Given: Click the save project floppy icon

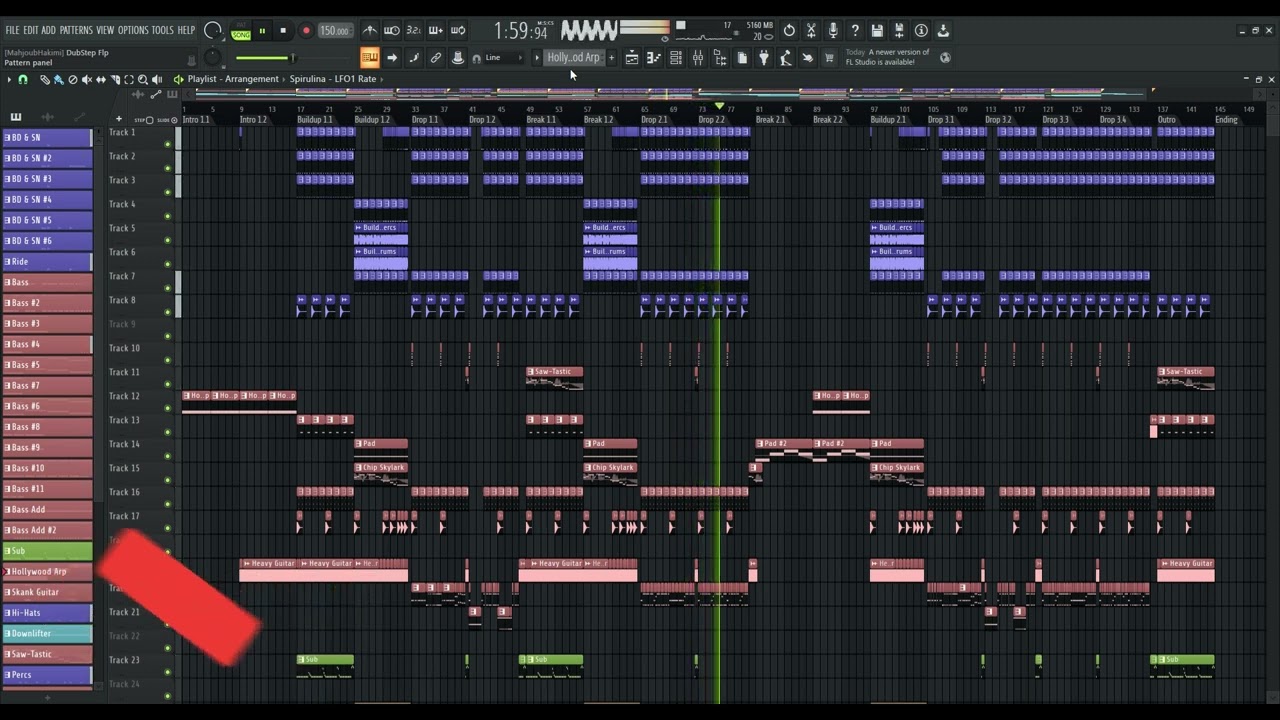Looking at the screenshot, I should pyautogui.click(x=877, y=31).
